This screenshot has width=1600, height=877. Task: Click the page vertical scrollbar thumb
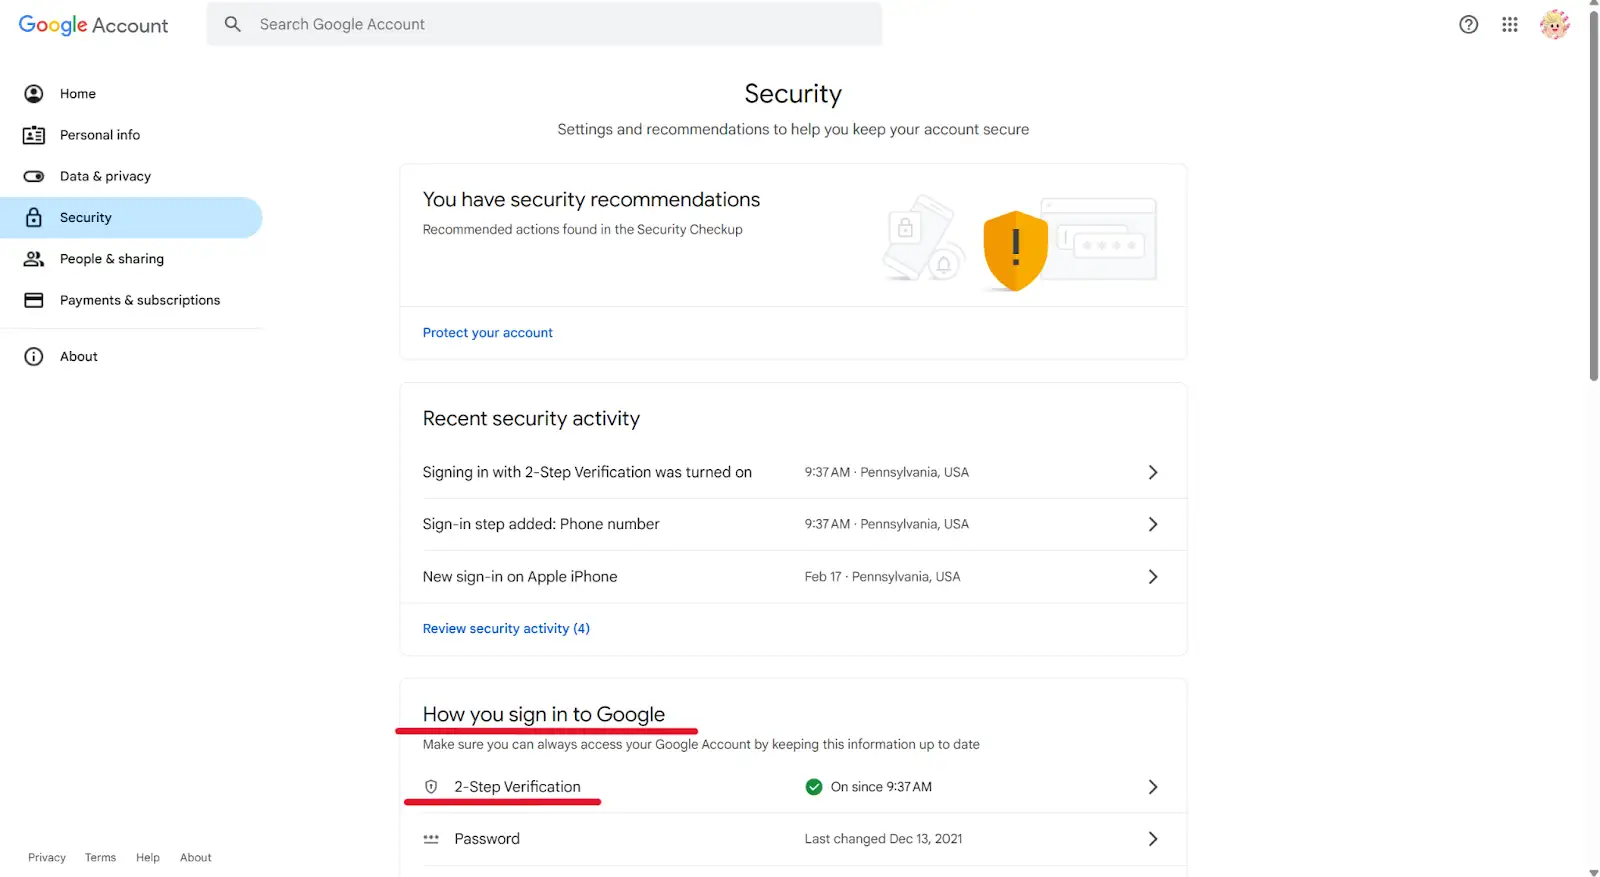[x=1594, y=196]
